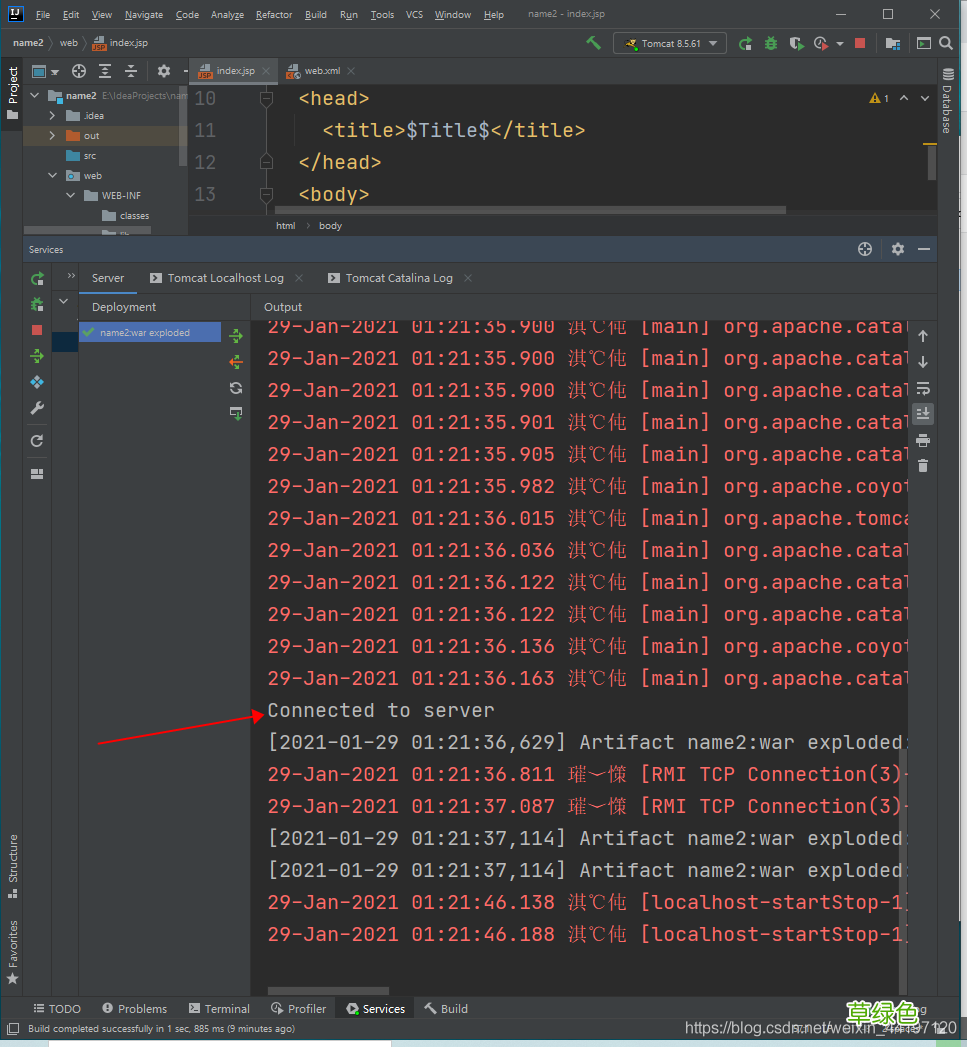The image size is (967, 1047).
Task: Open the Refactor menu
Action: click(274, 15)
